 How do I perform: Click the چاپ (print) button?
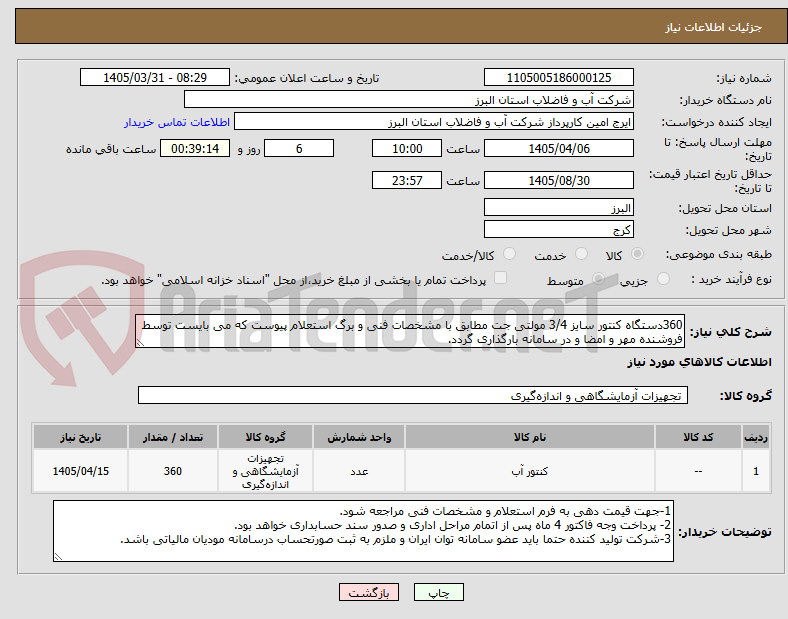pos(438,592)
